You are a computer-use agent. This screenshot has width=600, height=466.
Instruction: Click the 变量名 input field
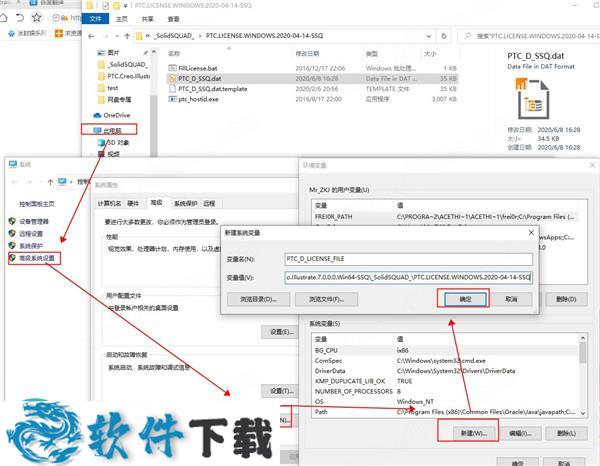(x=408, y=259)
